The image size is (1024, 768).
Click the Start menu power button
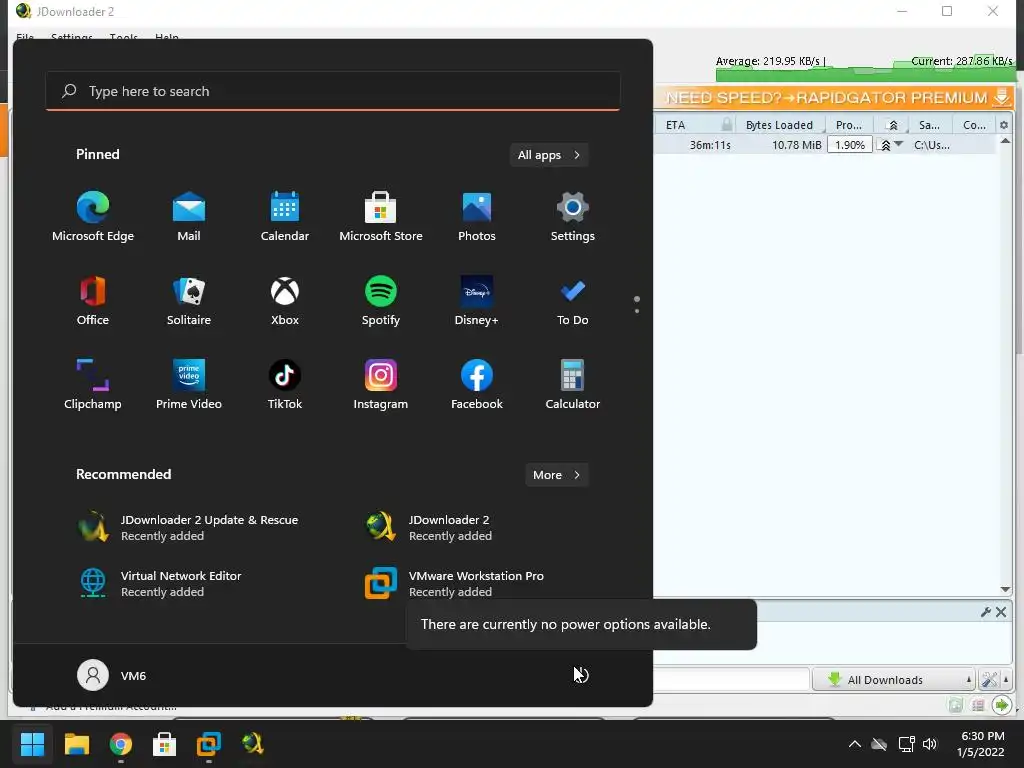point(581,675)
